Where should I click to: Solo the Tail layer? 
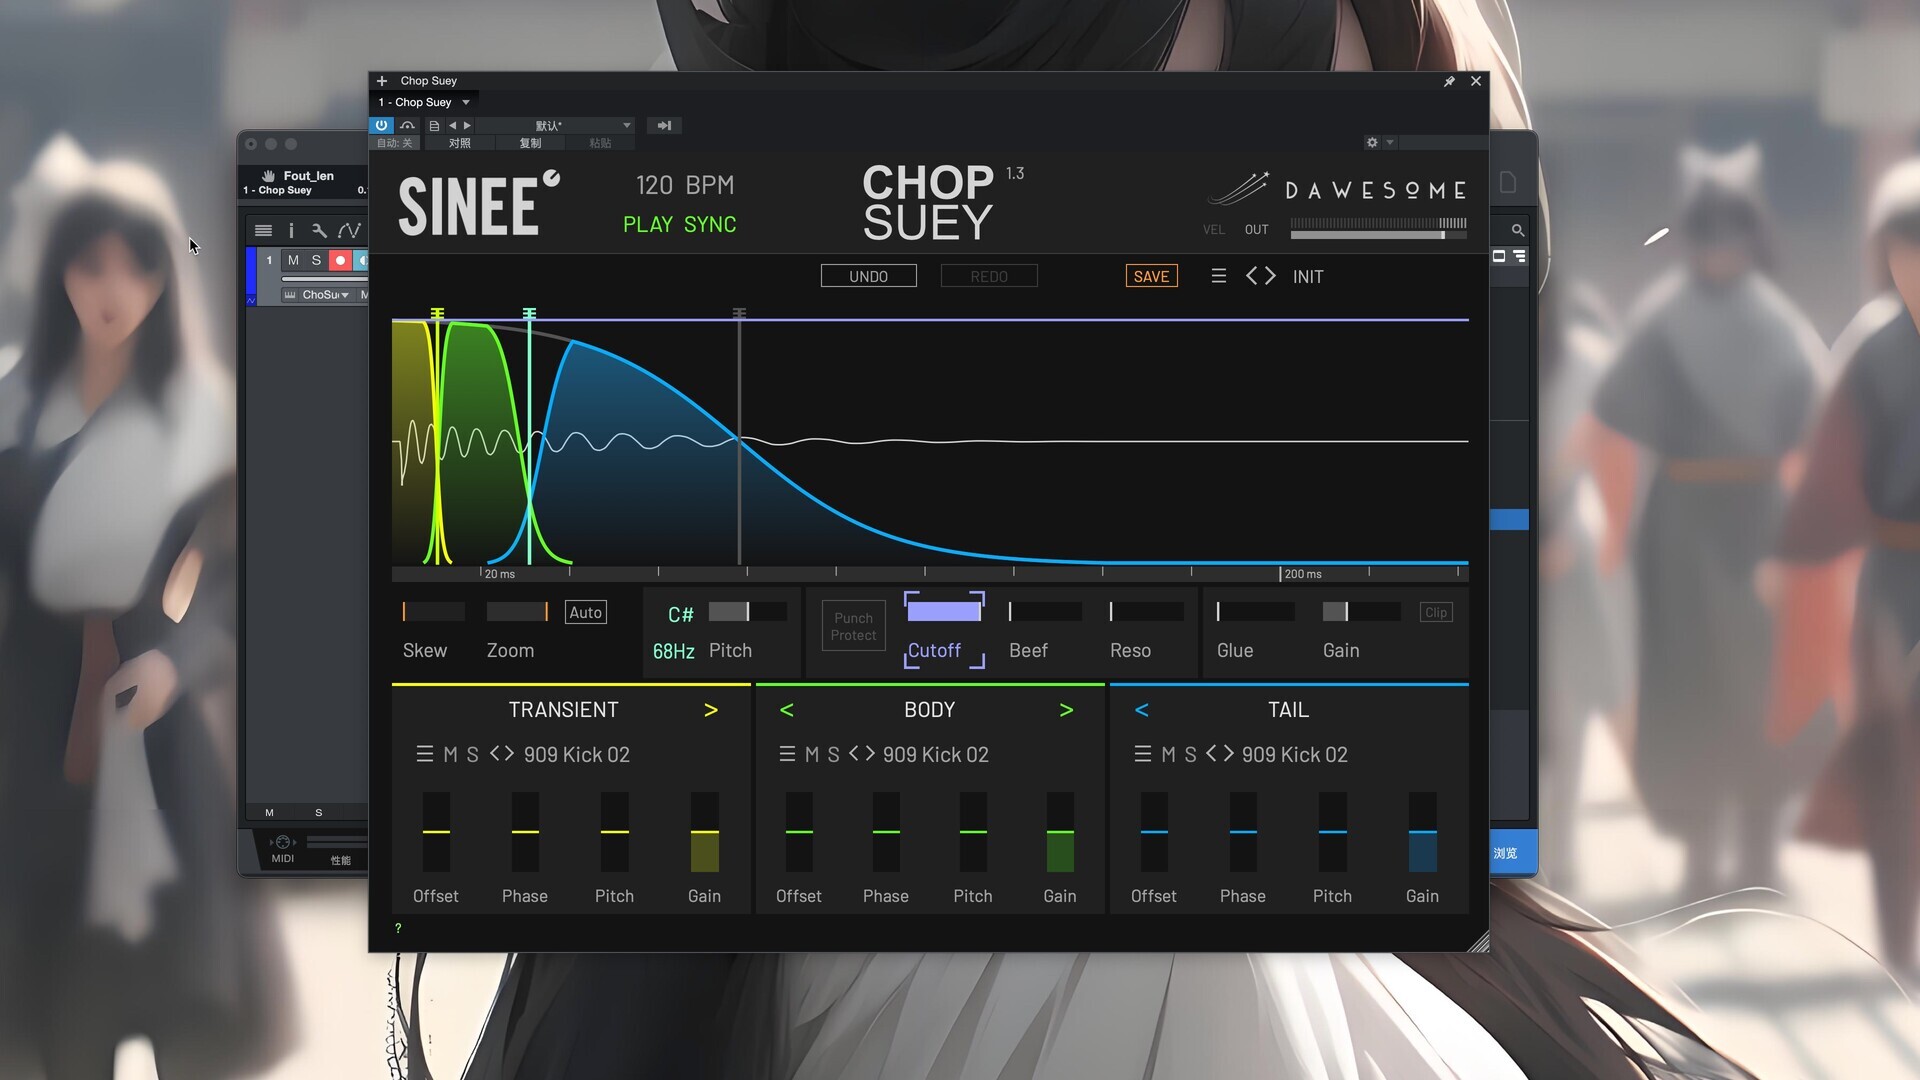click(x=1190, y=754)
